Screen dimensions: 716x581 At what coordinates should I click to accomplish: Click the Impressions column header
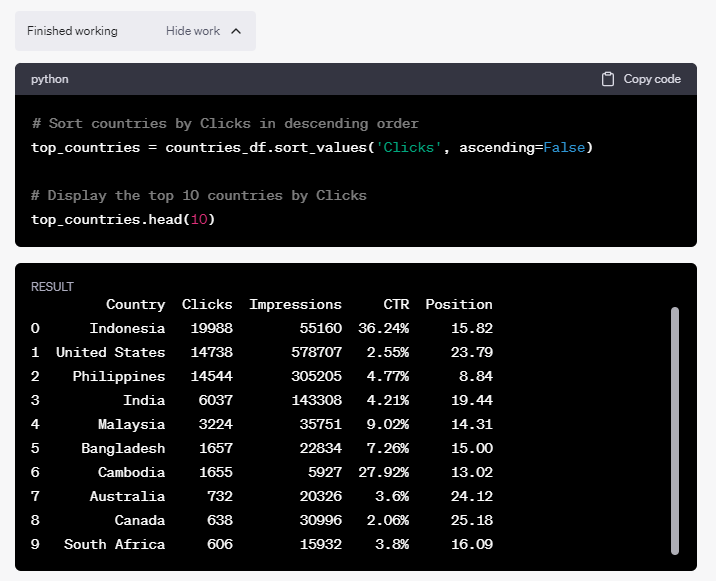click(x=295, y=304)
